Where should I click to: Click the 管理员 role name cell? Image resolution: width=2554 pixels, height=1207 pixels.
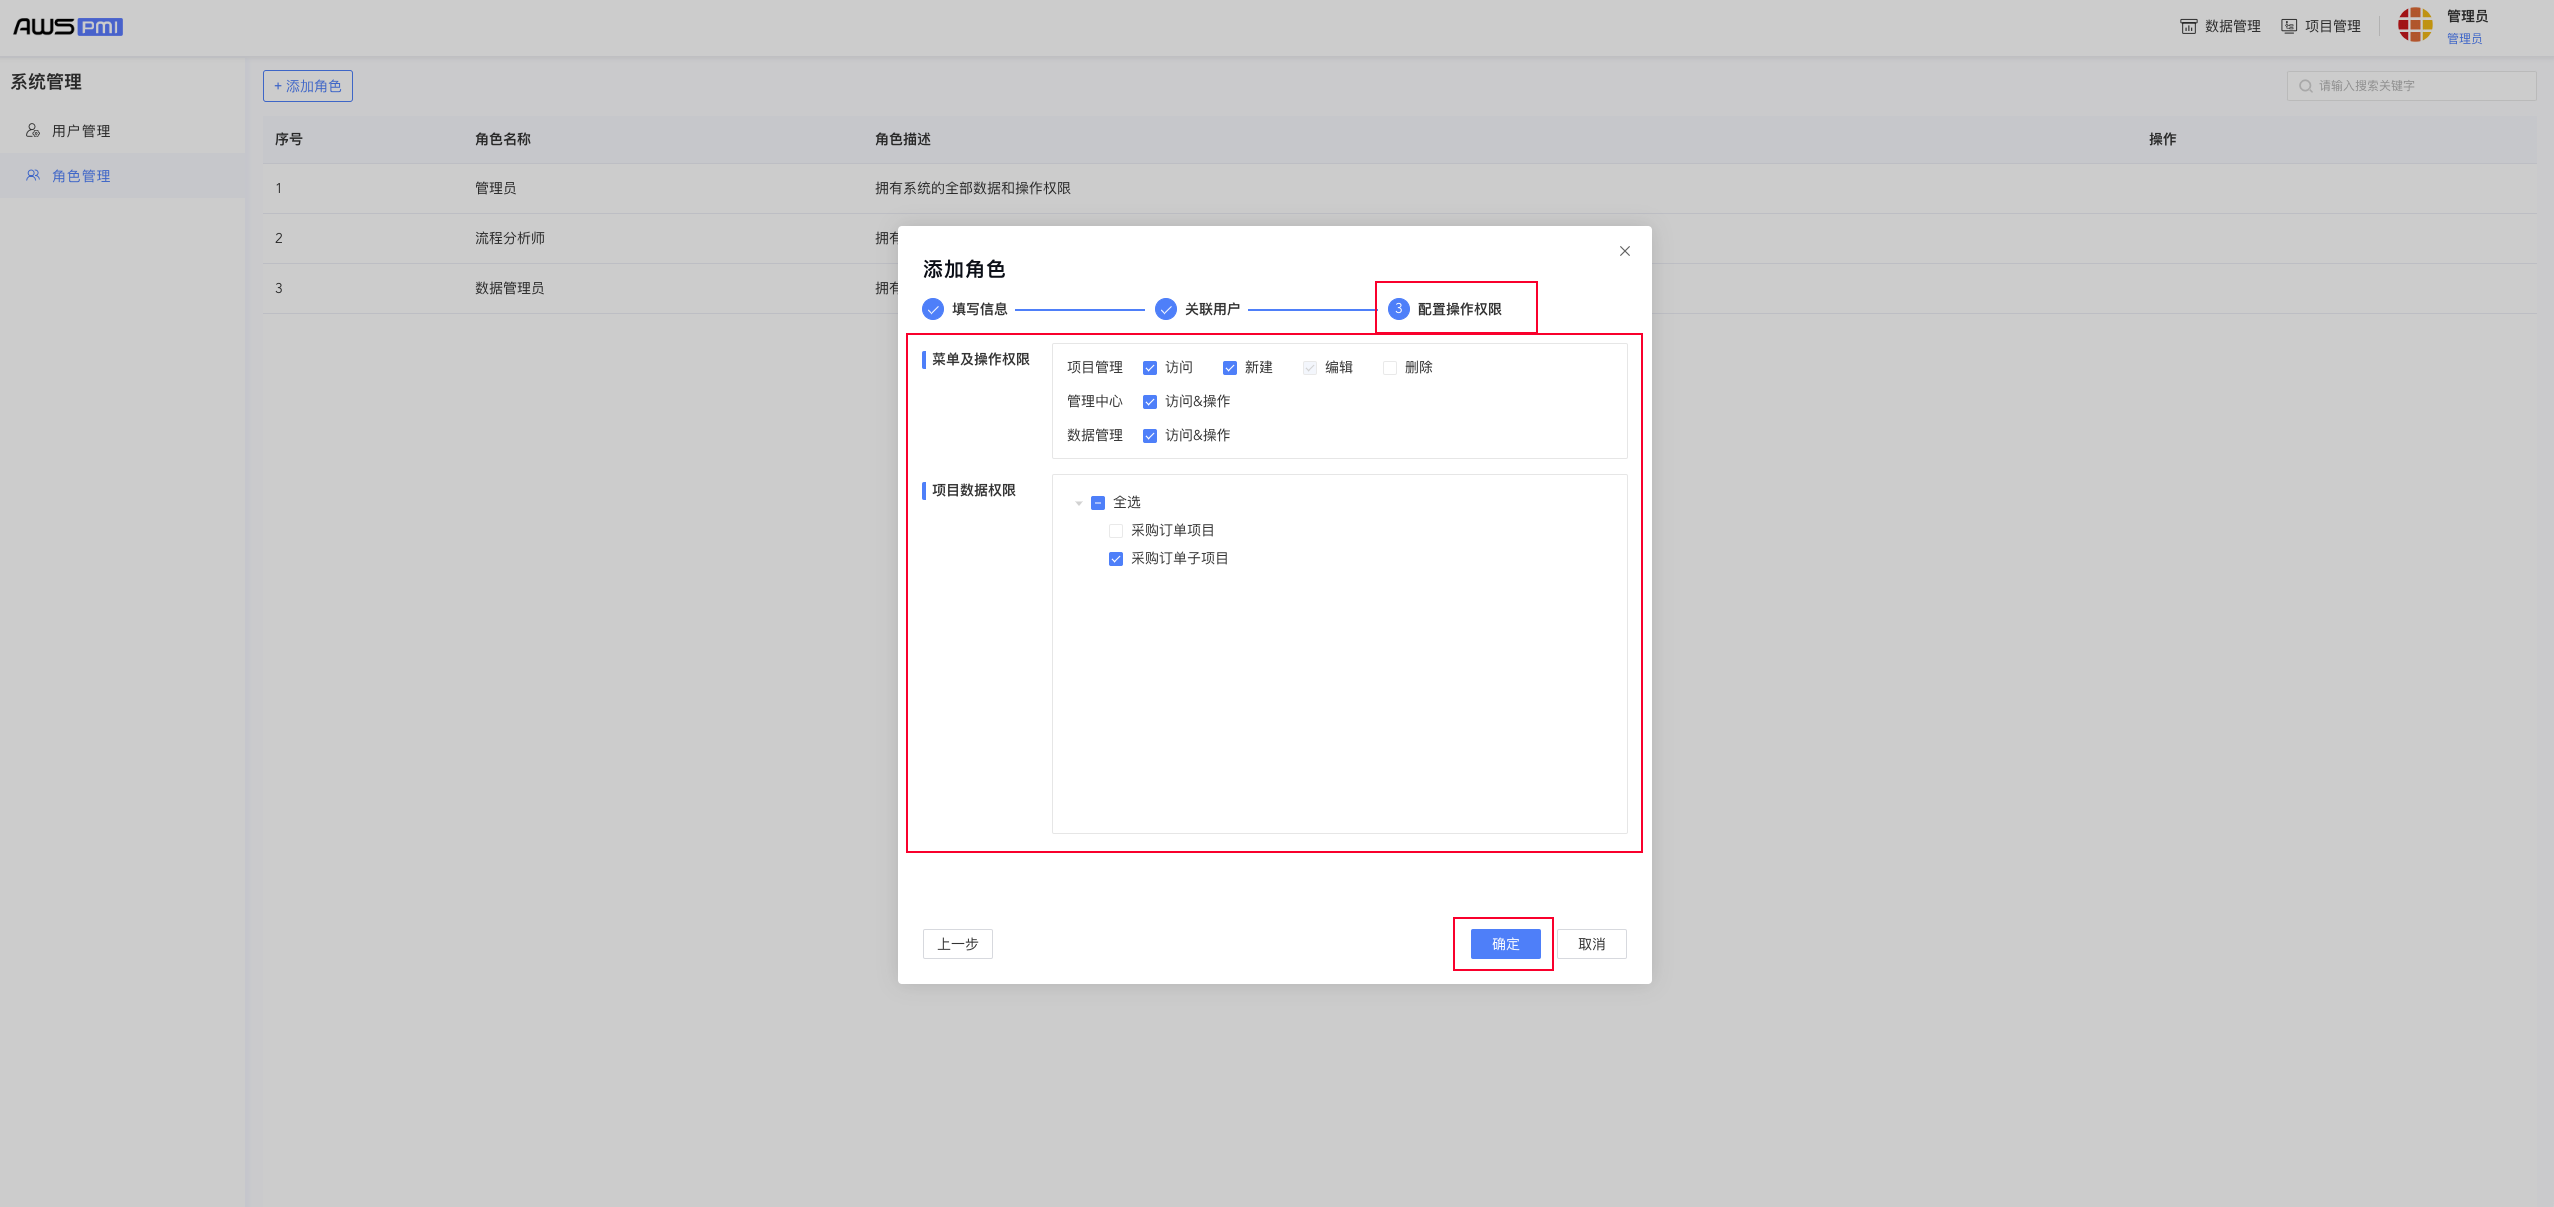496,188
